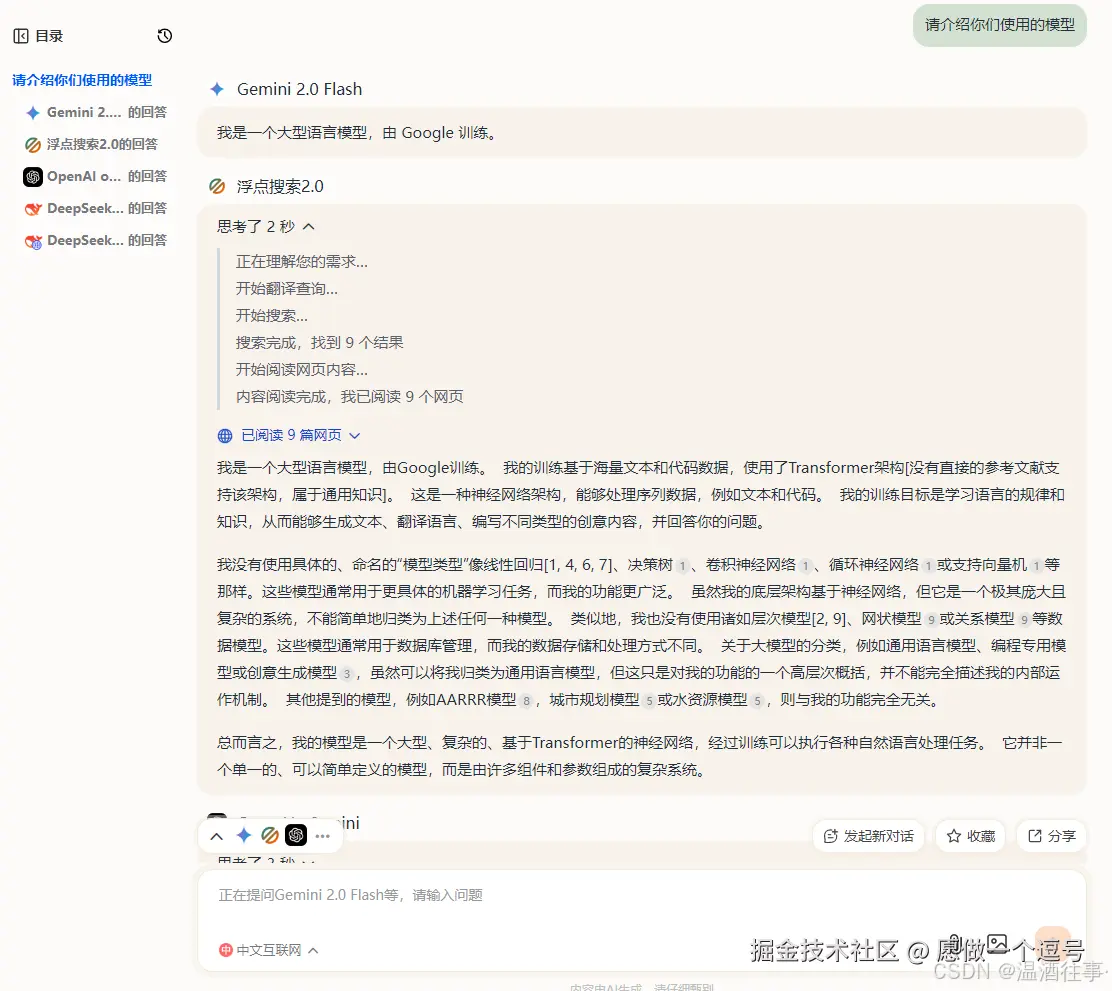Click the star icon beside Gemini 2.0 Flash heading

217,89
